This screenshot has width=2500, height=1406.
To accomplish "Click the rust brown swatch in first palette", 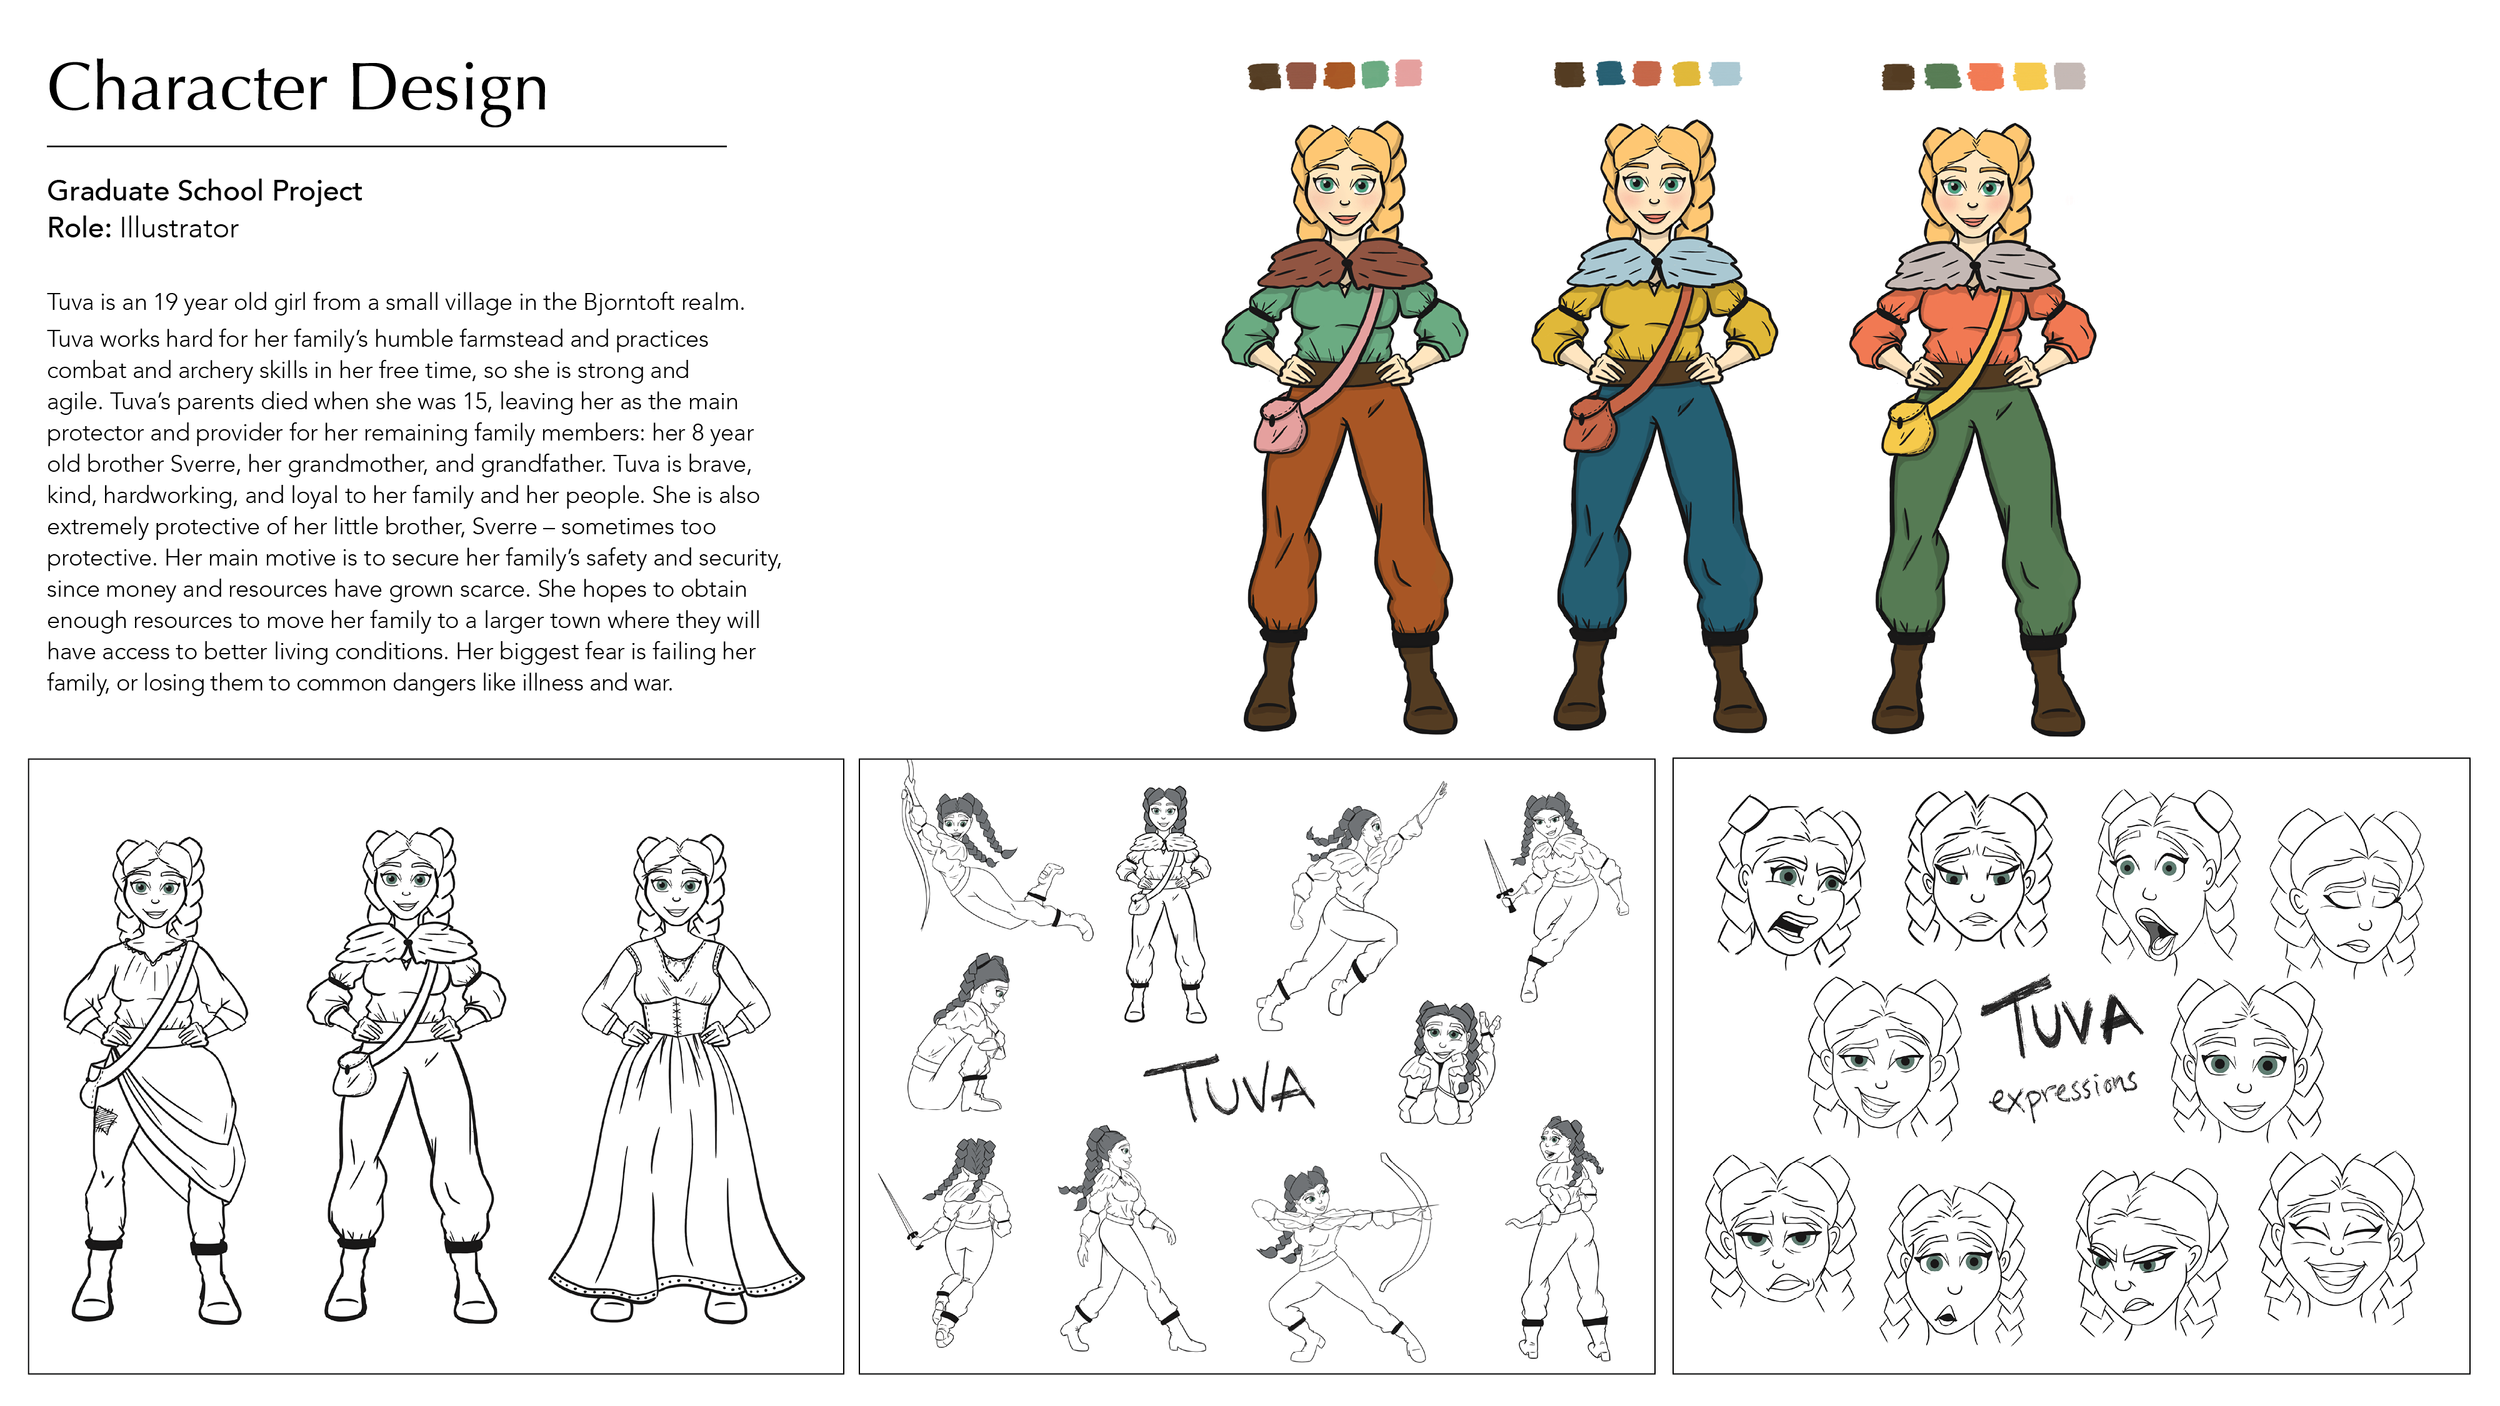I will coord(1339,75).
